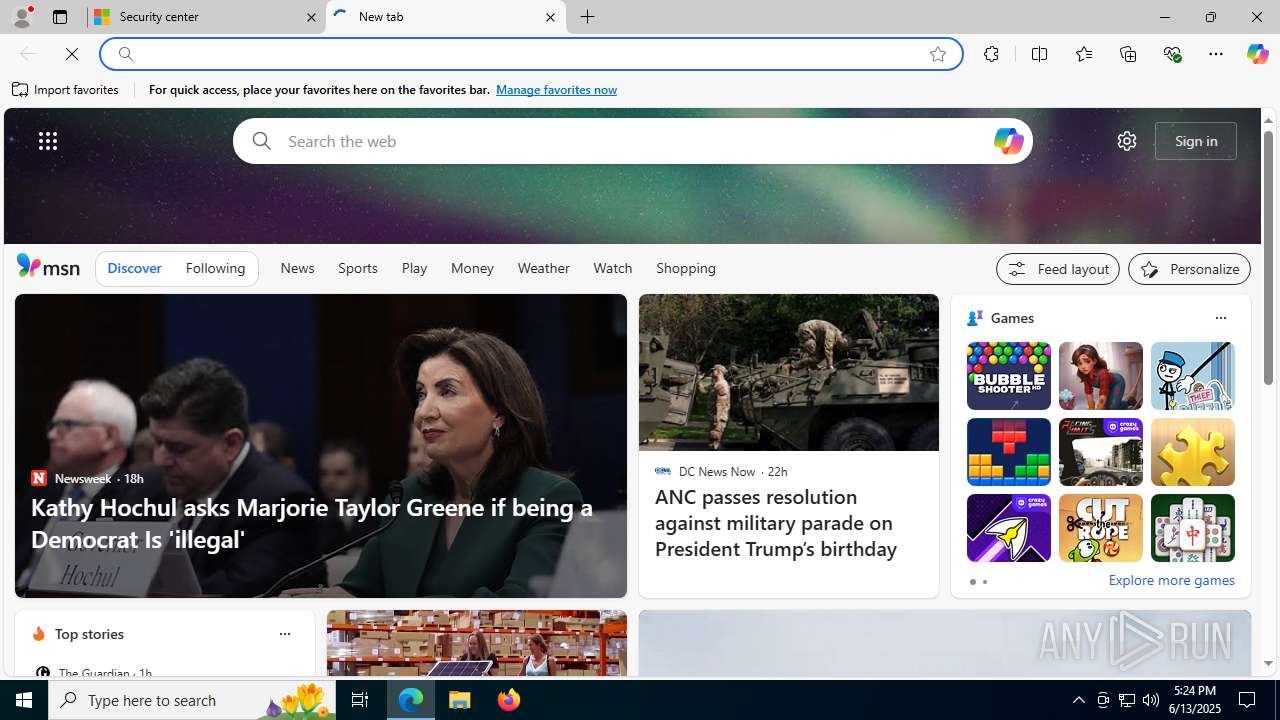Open the Shopping section
Viewport: 1280px width, 720px height.
point(686,268)
